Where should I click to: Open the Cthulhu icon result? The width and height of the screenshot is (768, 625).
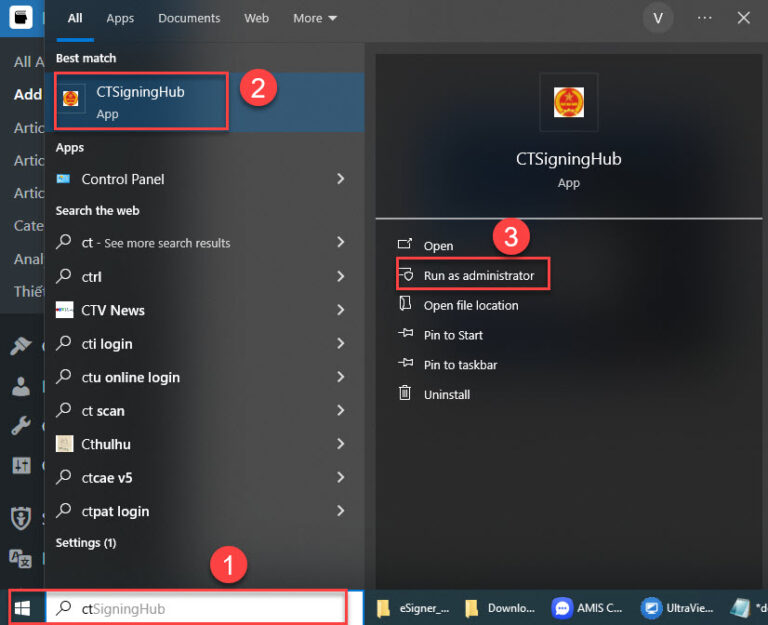click(x=64, y=444)
